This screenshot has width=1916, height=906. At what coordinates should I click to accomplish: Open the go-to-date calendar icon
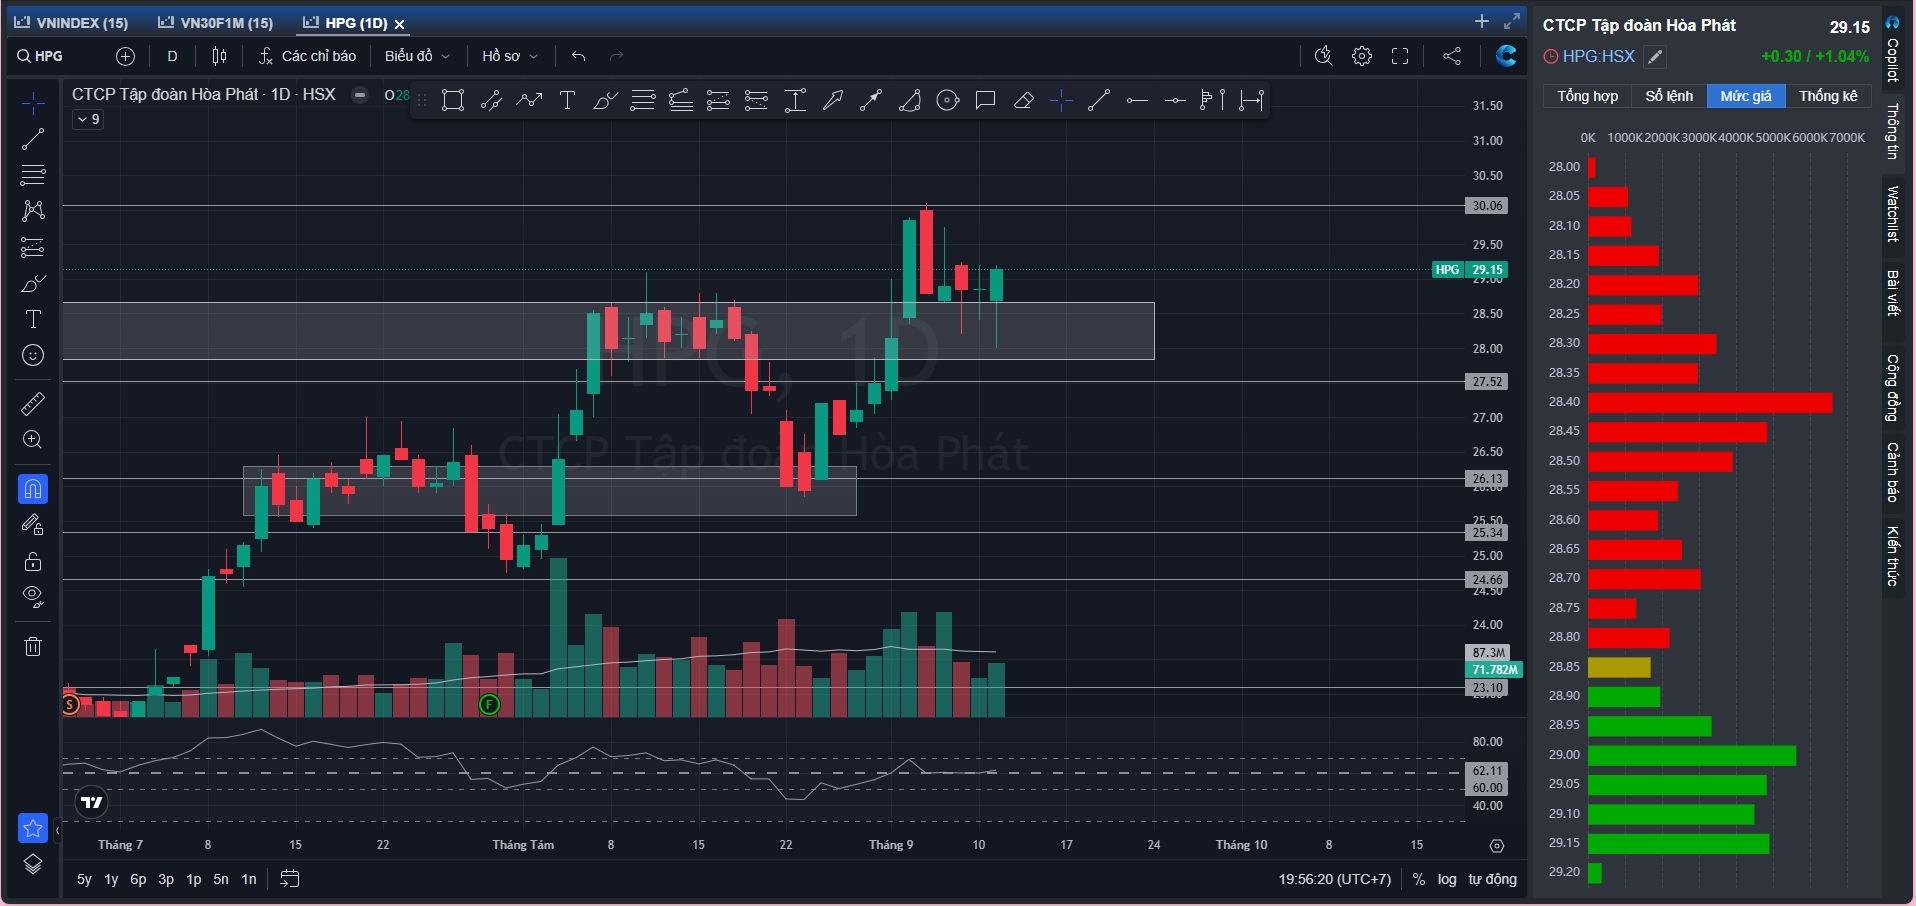[290, 879]
